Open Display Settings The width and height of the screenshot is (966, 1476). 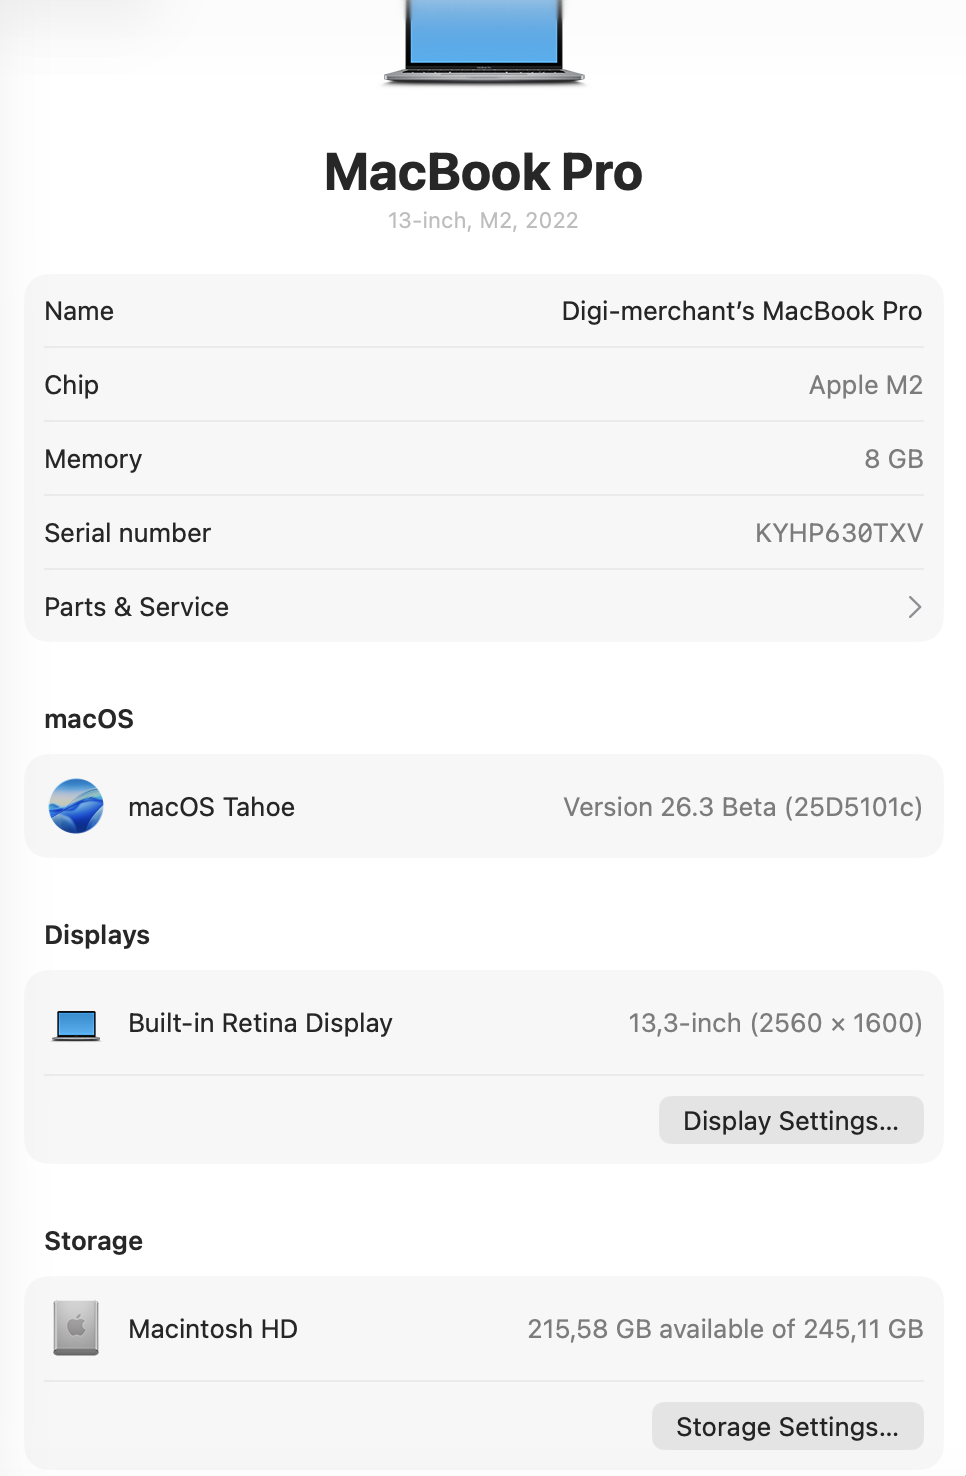click(x=791, y=1120)
